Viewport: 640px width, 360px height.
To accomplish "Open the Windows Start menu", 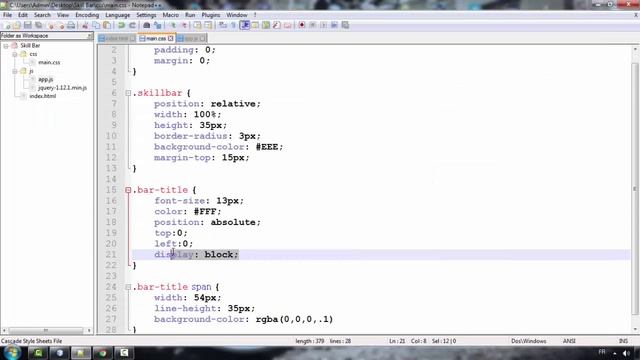I will click(x=12, y=353).
